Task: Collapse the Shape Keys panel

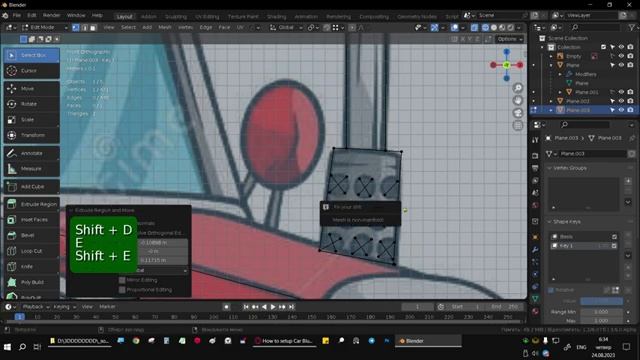Action: pyautogui.click(x=549, y=222)
